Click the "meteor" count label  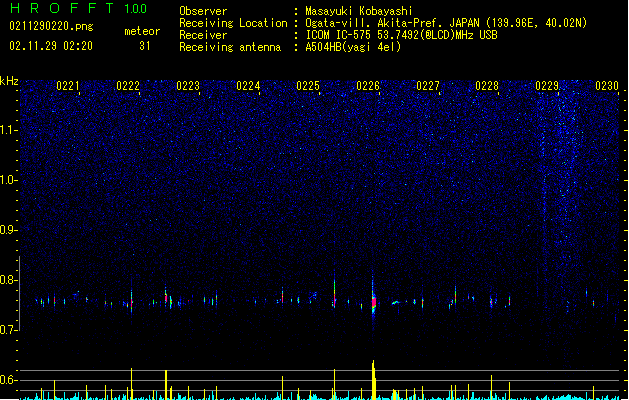[142, 31]
